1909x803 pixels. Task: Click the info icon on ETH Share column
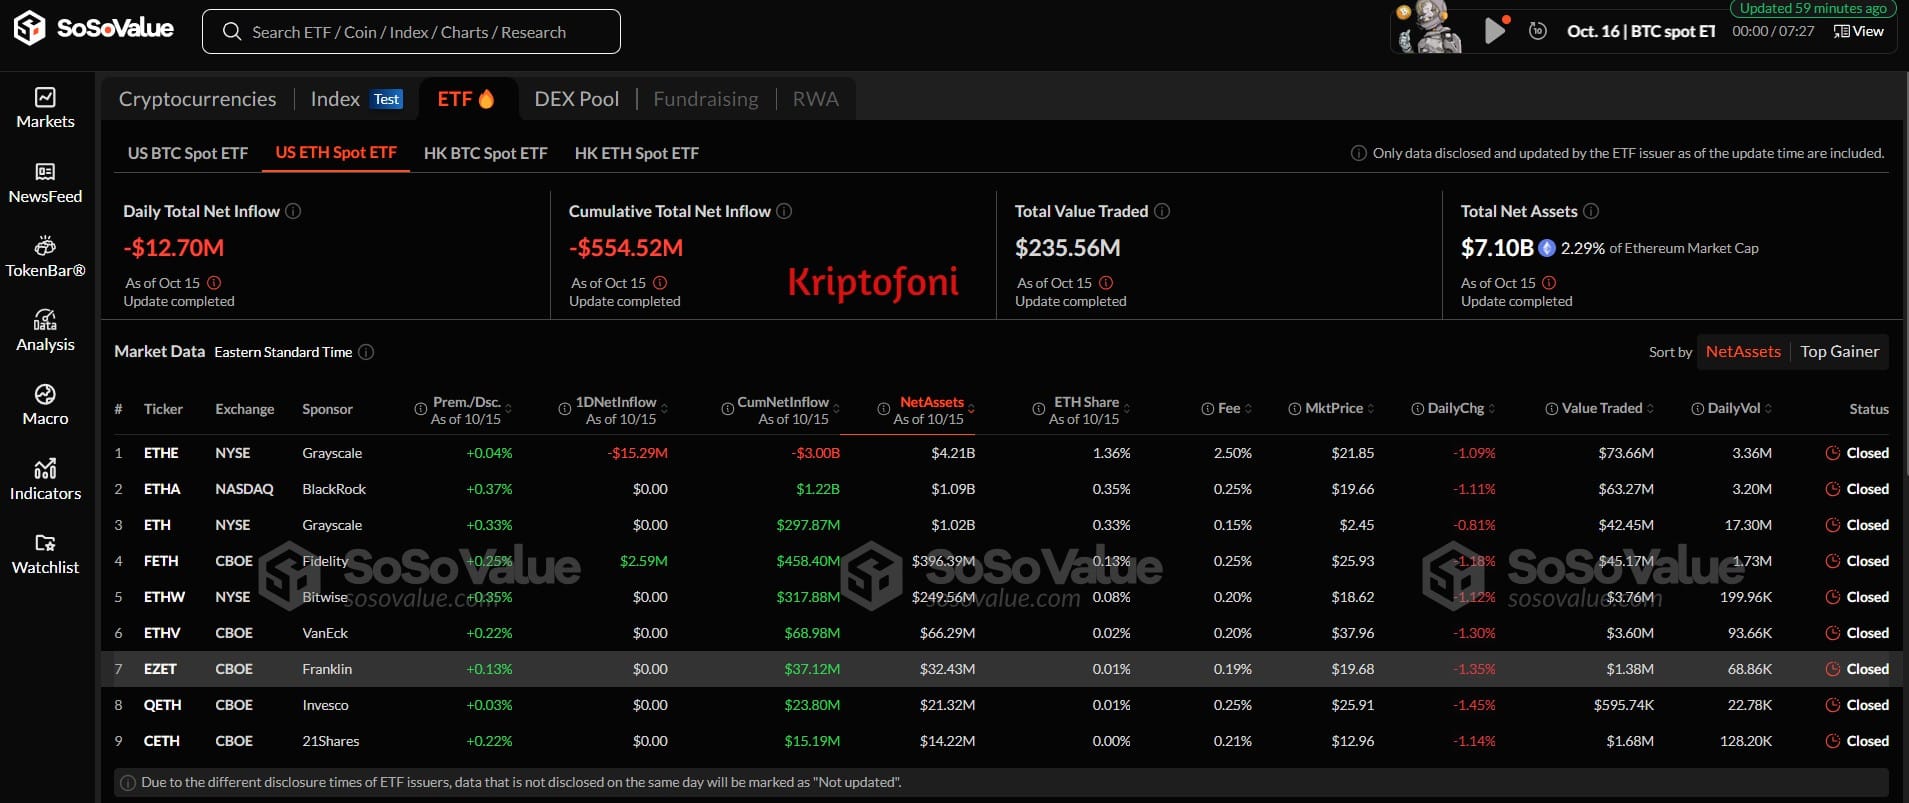(x=1039, y=409)
